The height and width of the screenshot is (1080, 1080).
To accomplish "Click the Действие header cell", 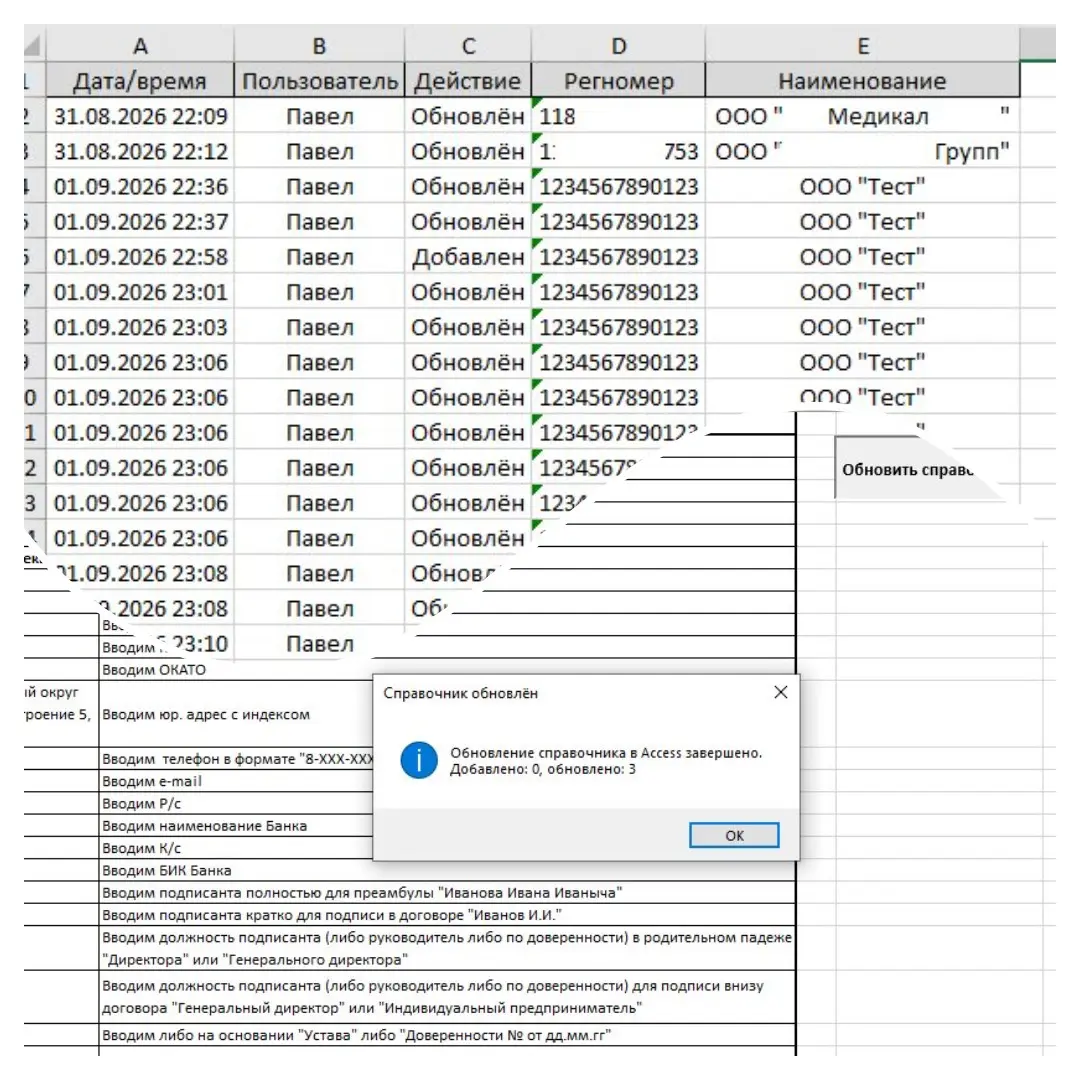I will tap(468, 81).
